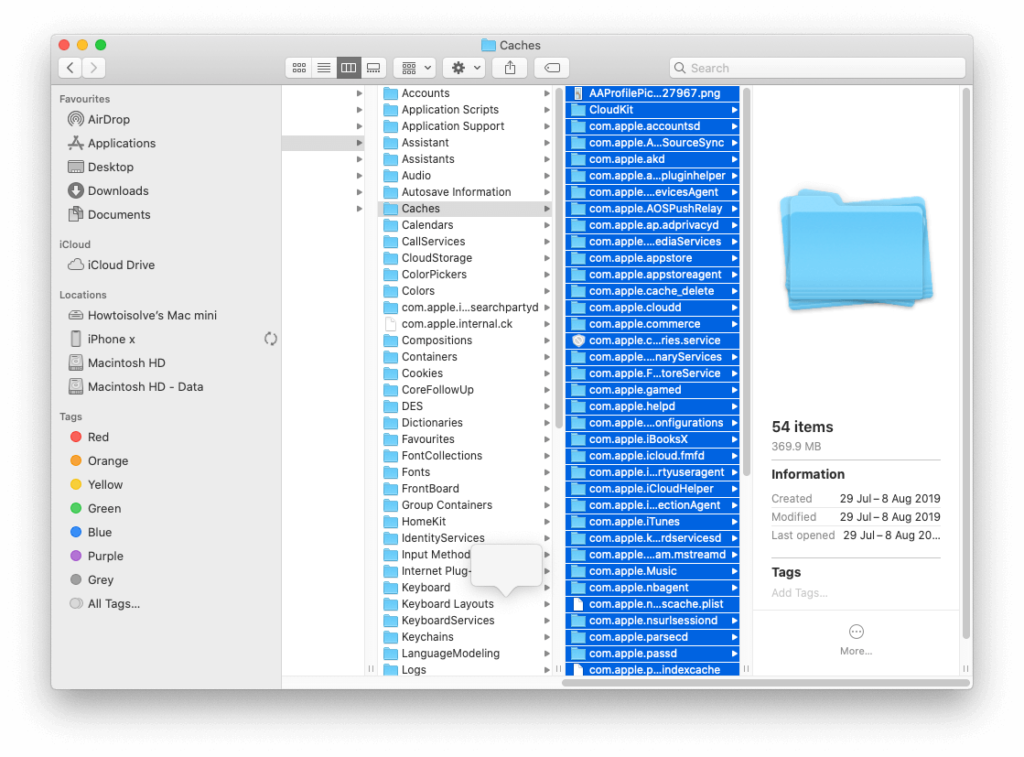Viewport: 1024px width, 757px height.
Task: Focus the Search field
Action: point(817,67)
